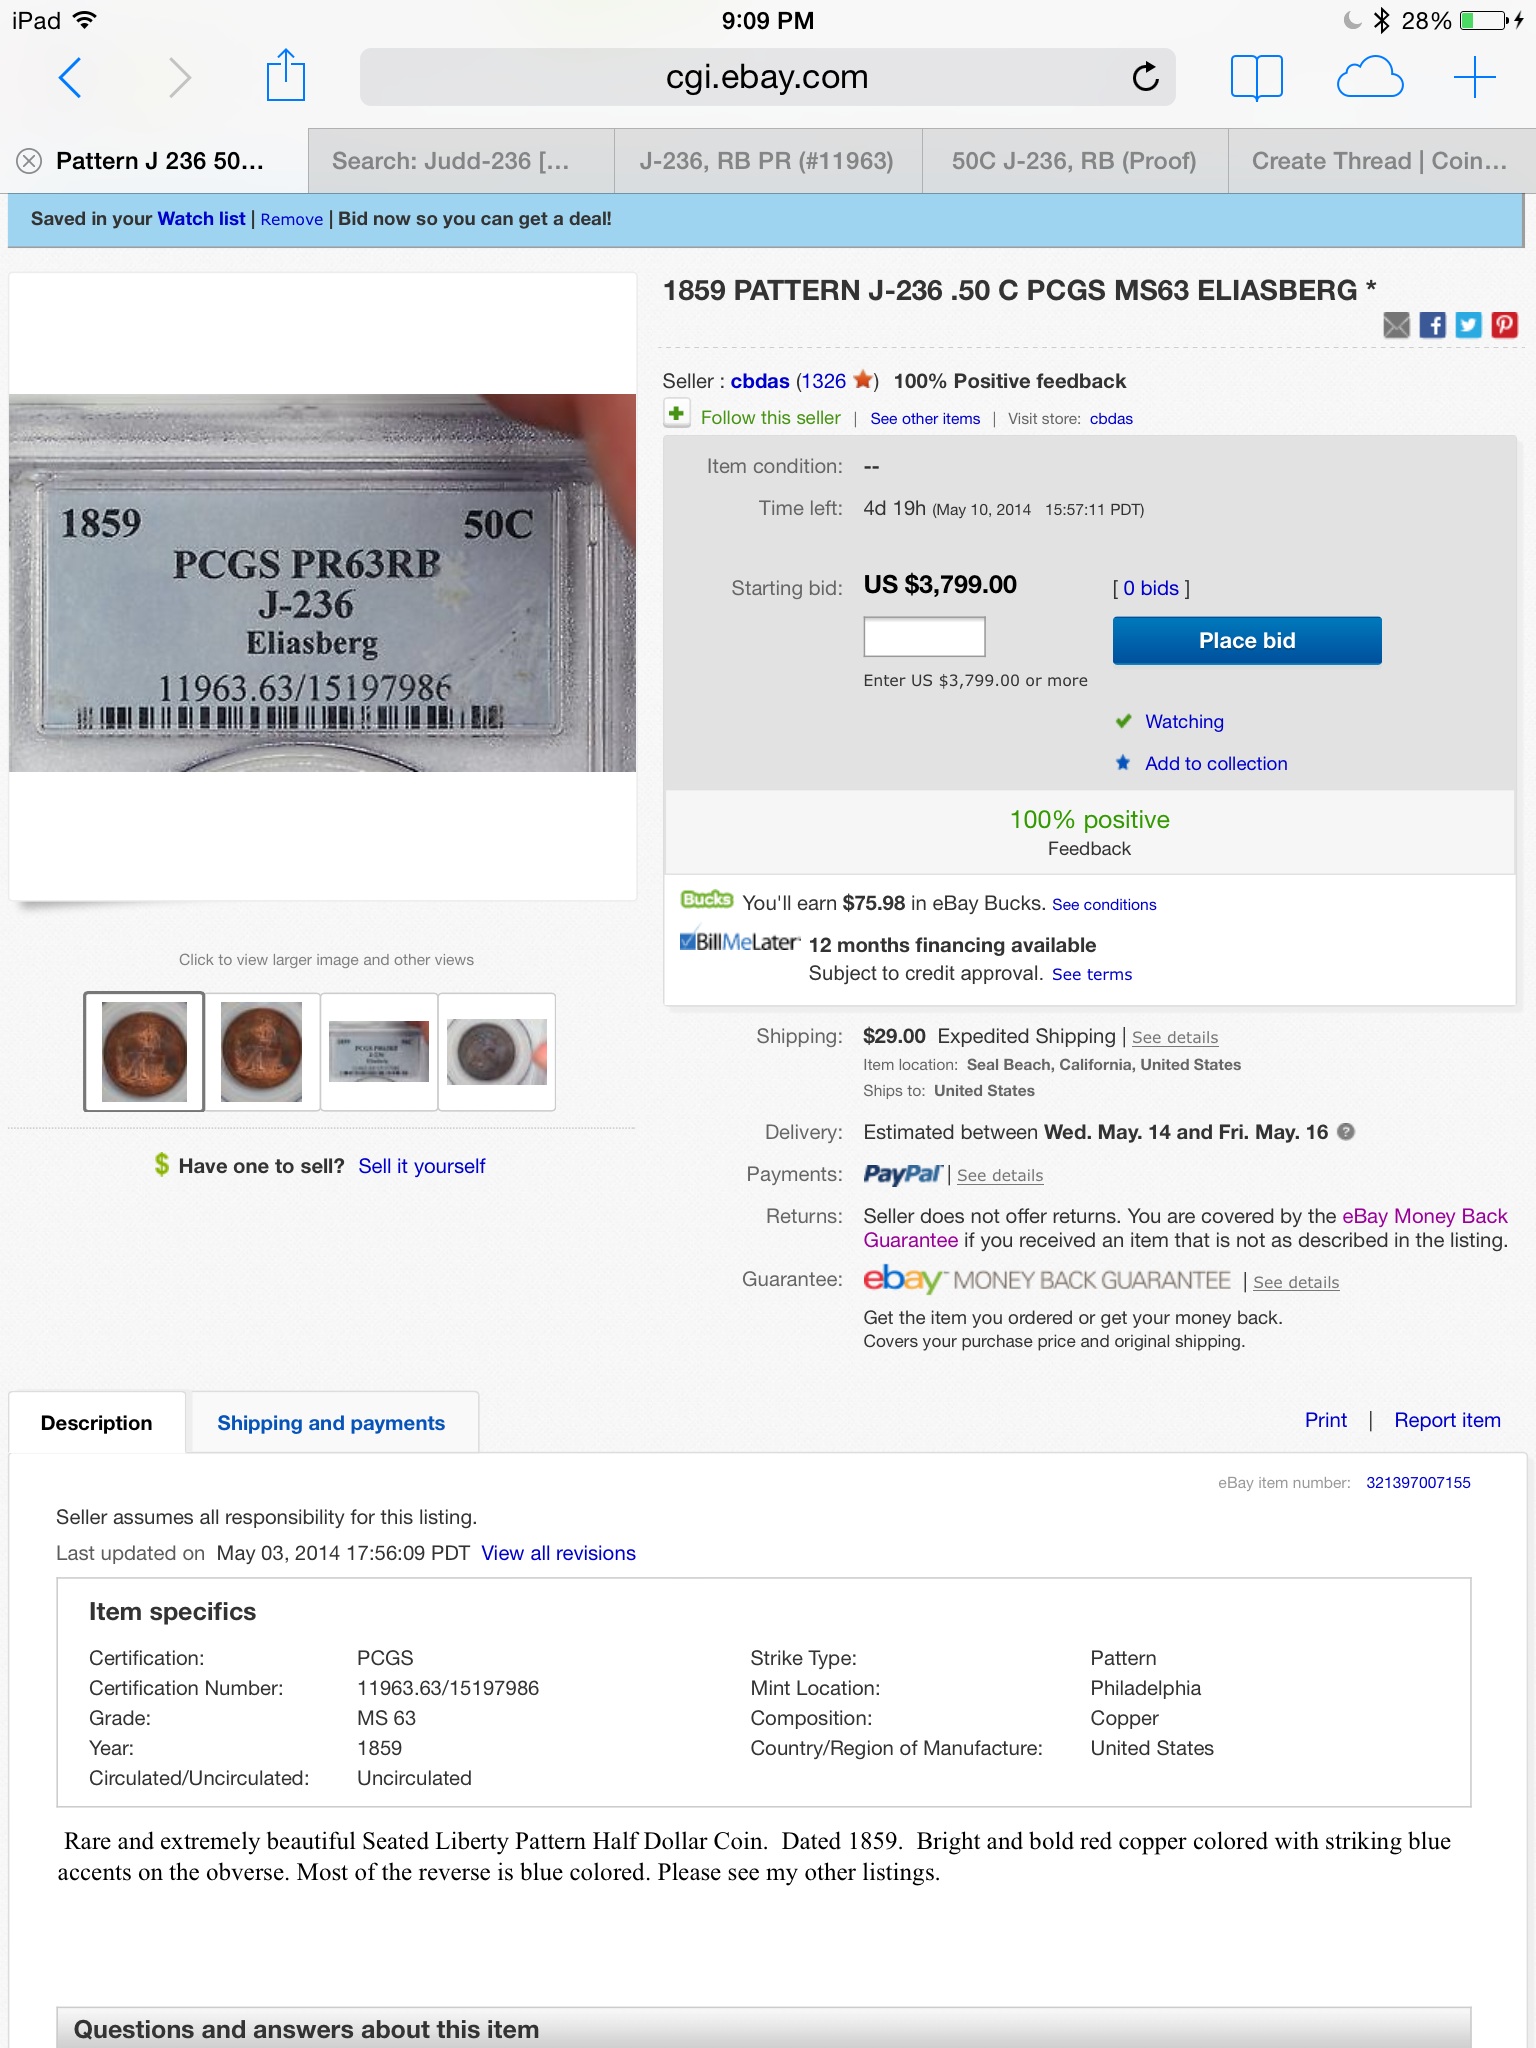The height and width of the screenshot is (2048, 1536).
Task: Close the Pattern J 236 tab
Action: pyautogui.click(x=29, y=161)
